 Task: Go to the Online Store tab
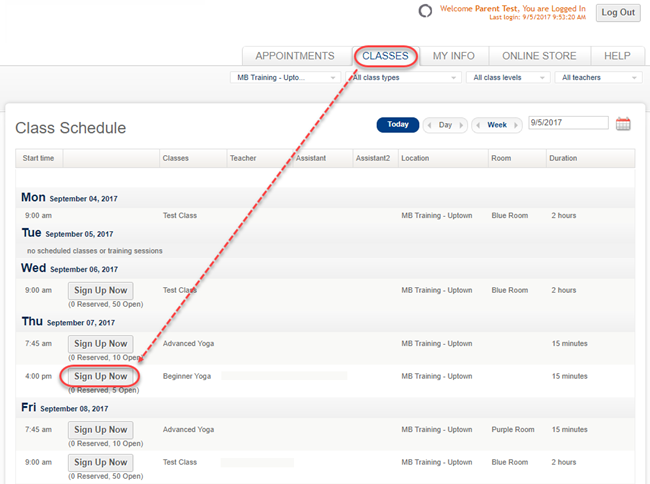point(539,56)
